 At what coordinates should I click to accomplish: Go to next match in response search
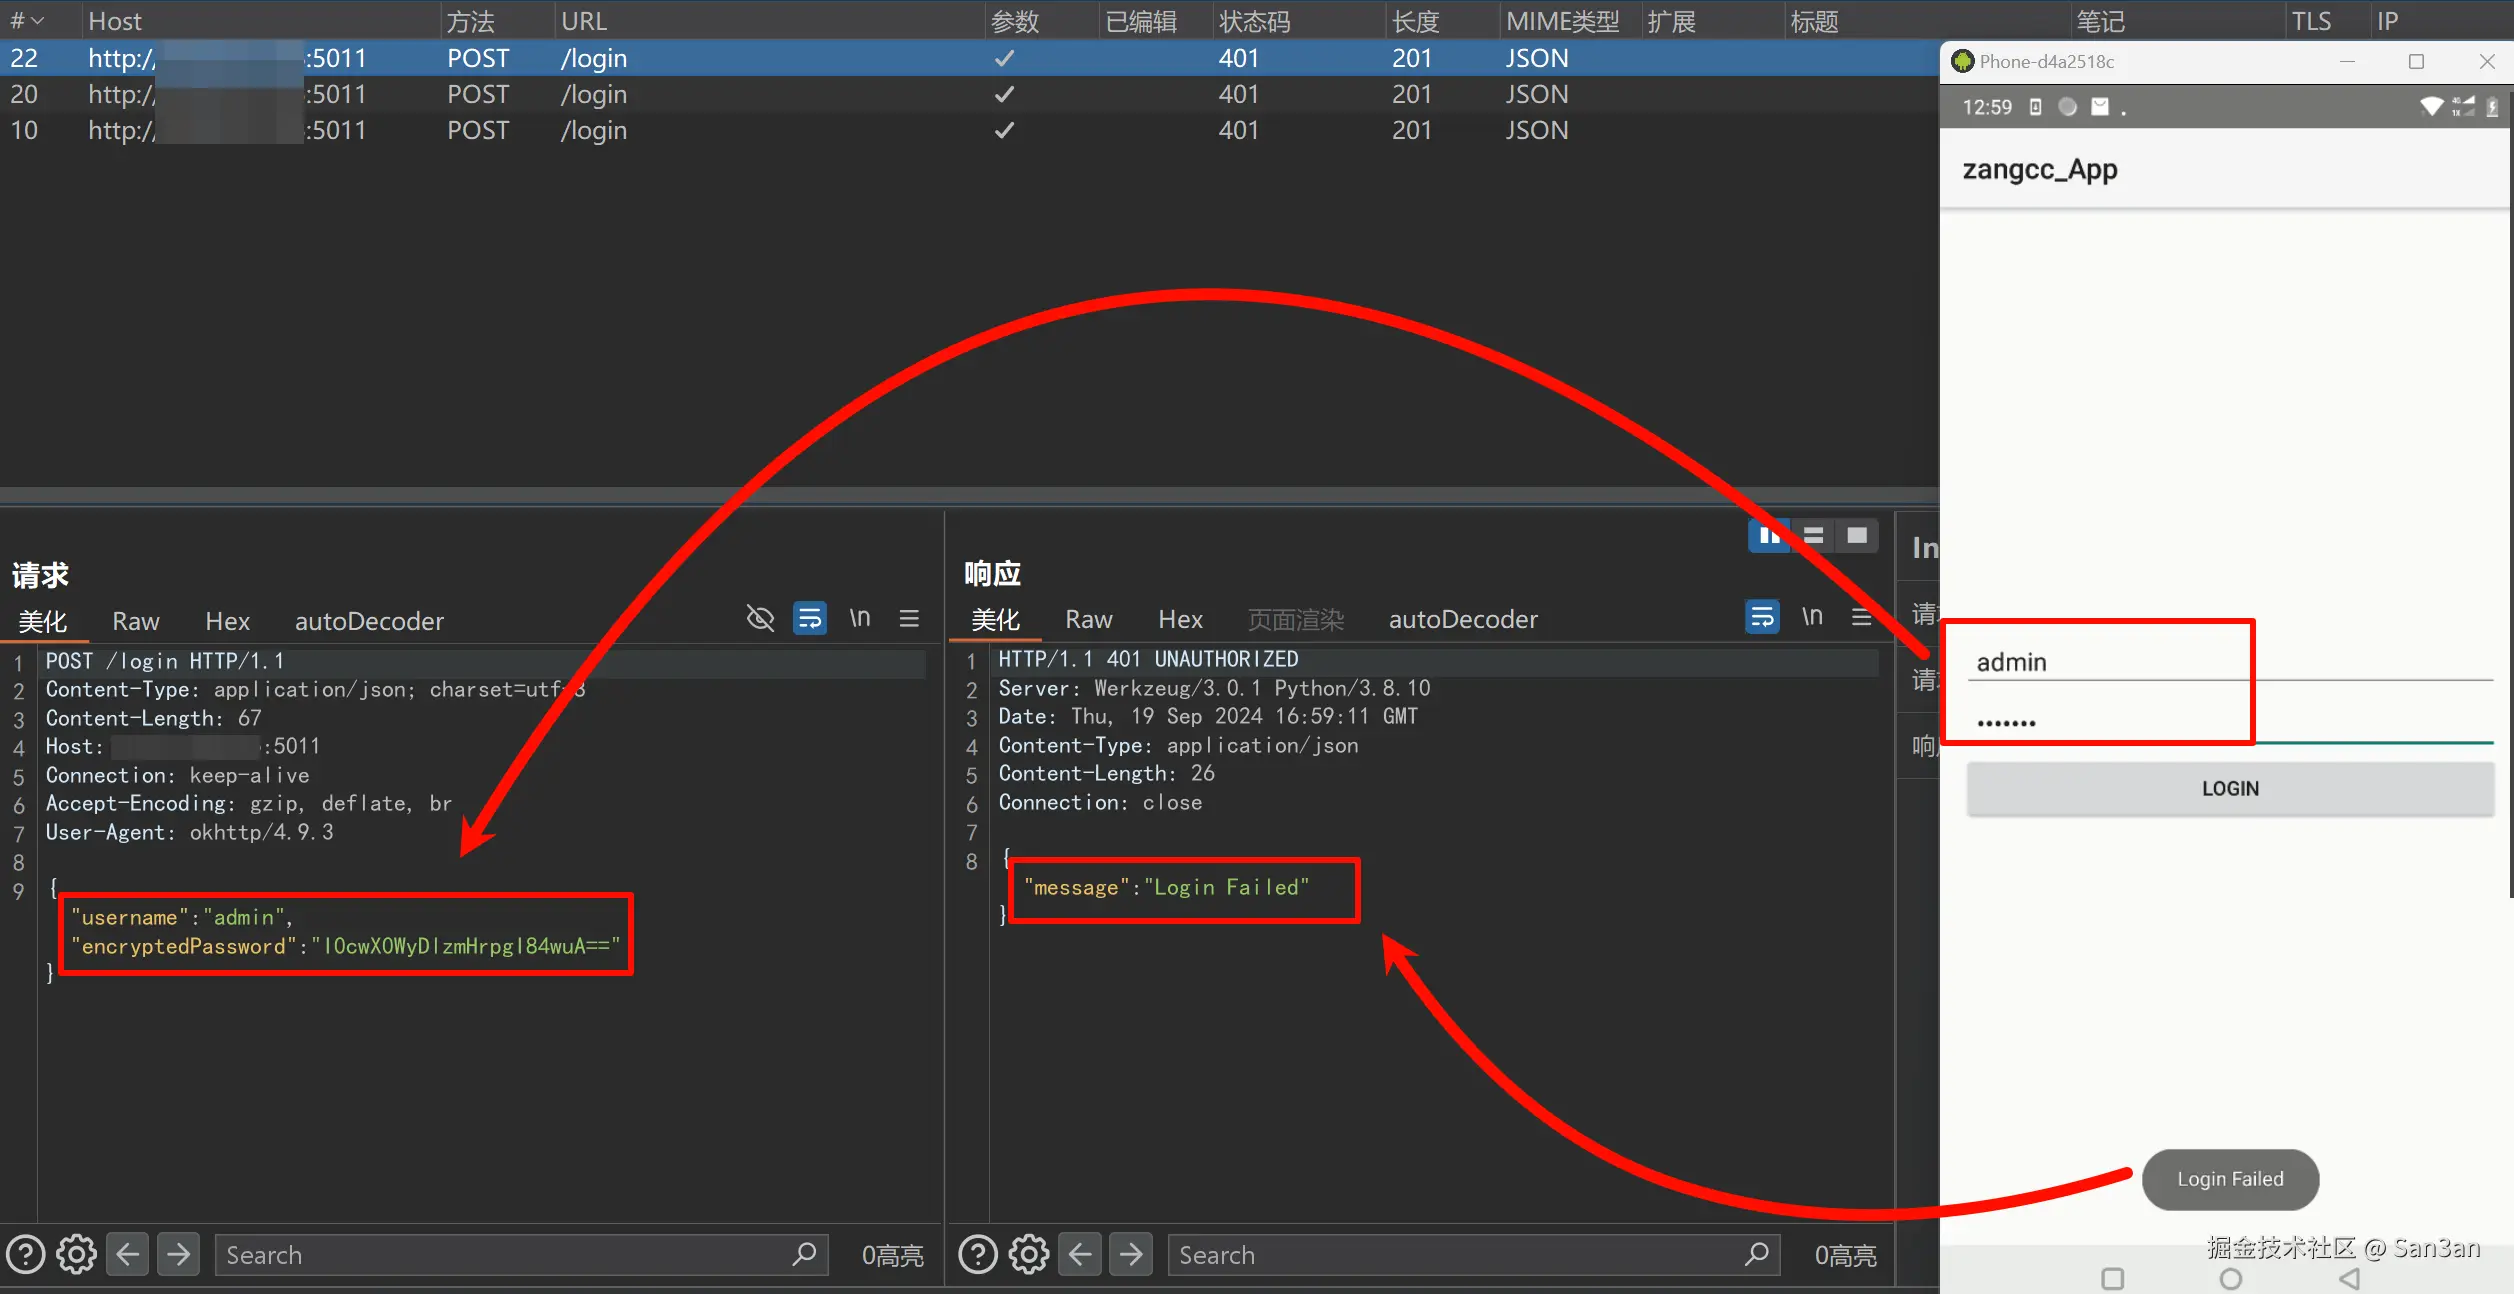tap(1131, 1254)
